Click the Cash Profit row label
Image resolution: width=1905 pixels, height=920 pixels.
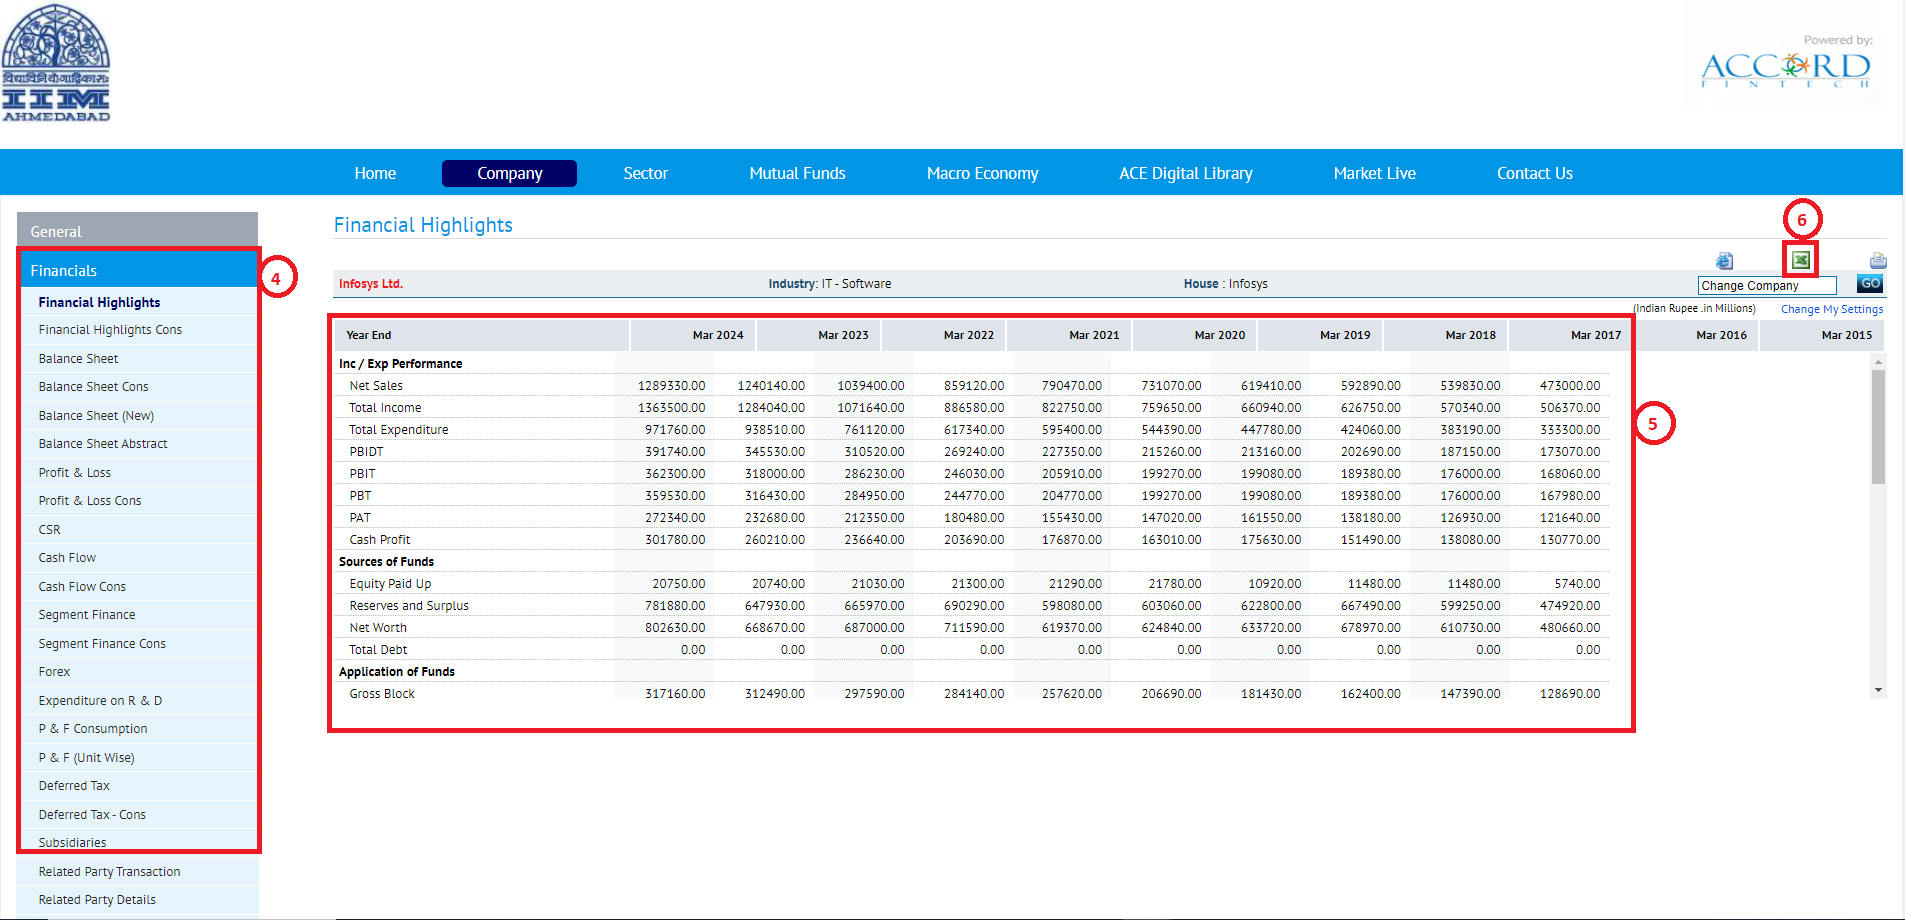[380, 540]
